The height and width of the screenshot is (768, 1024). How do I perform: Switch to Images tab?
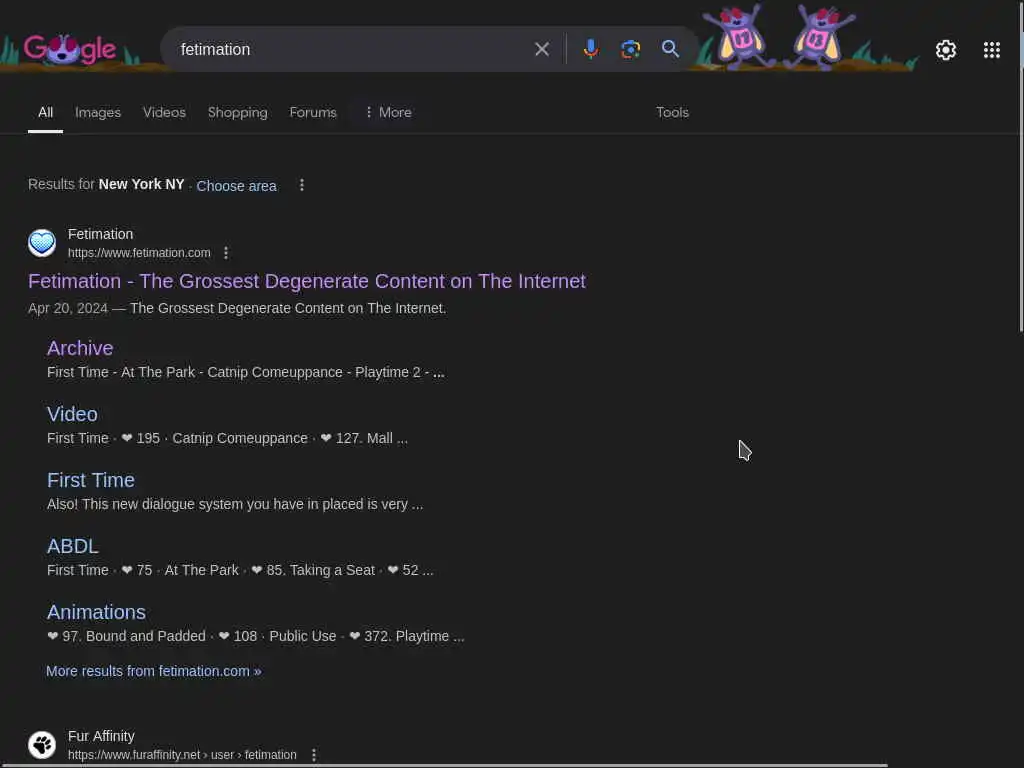click(98, 112)
